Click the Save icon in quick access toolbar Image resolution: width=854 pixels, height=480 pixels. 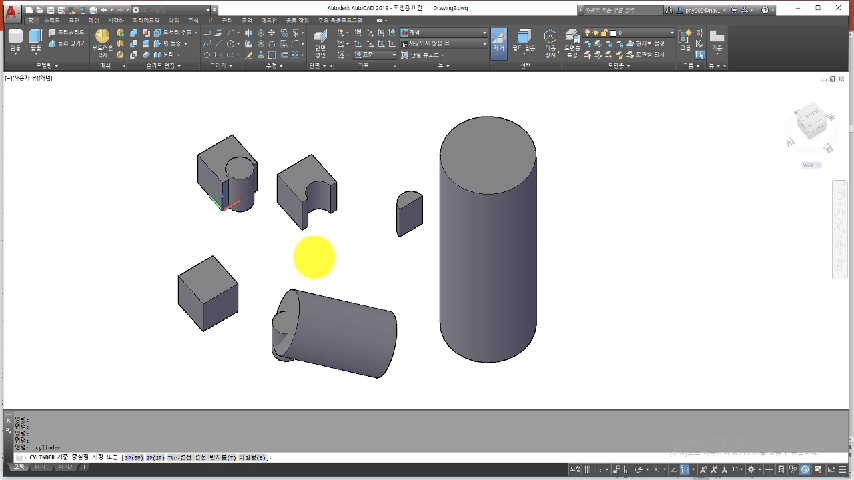click(50, 10)
